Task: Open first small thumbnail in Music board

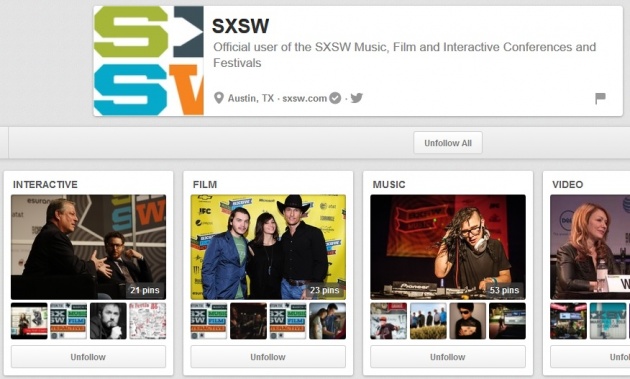Action: point(389,321)
